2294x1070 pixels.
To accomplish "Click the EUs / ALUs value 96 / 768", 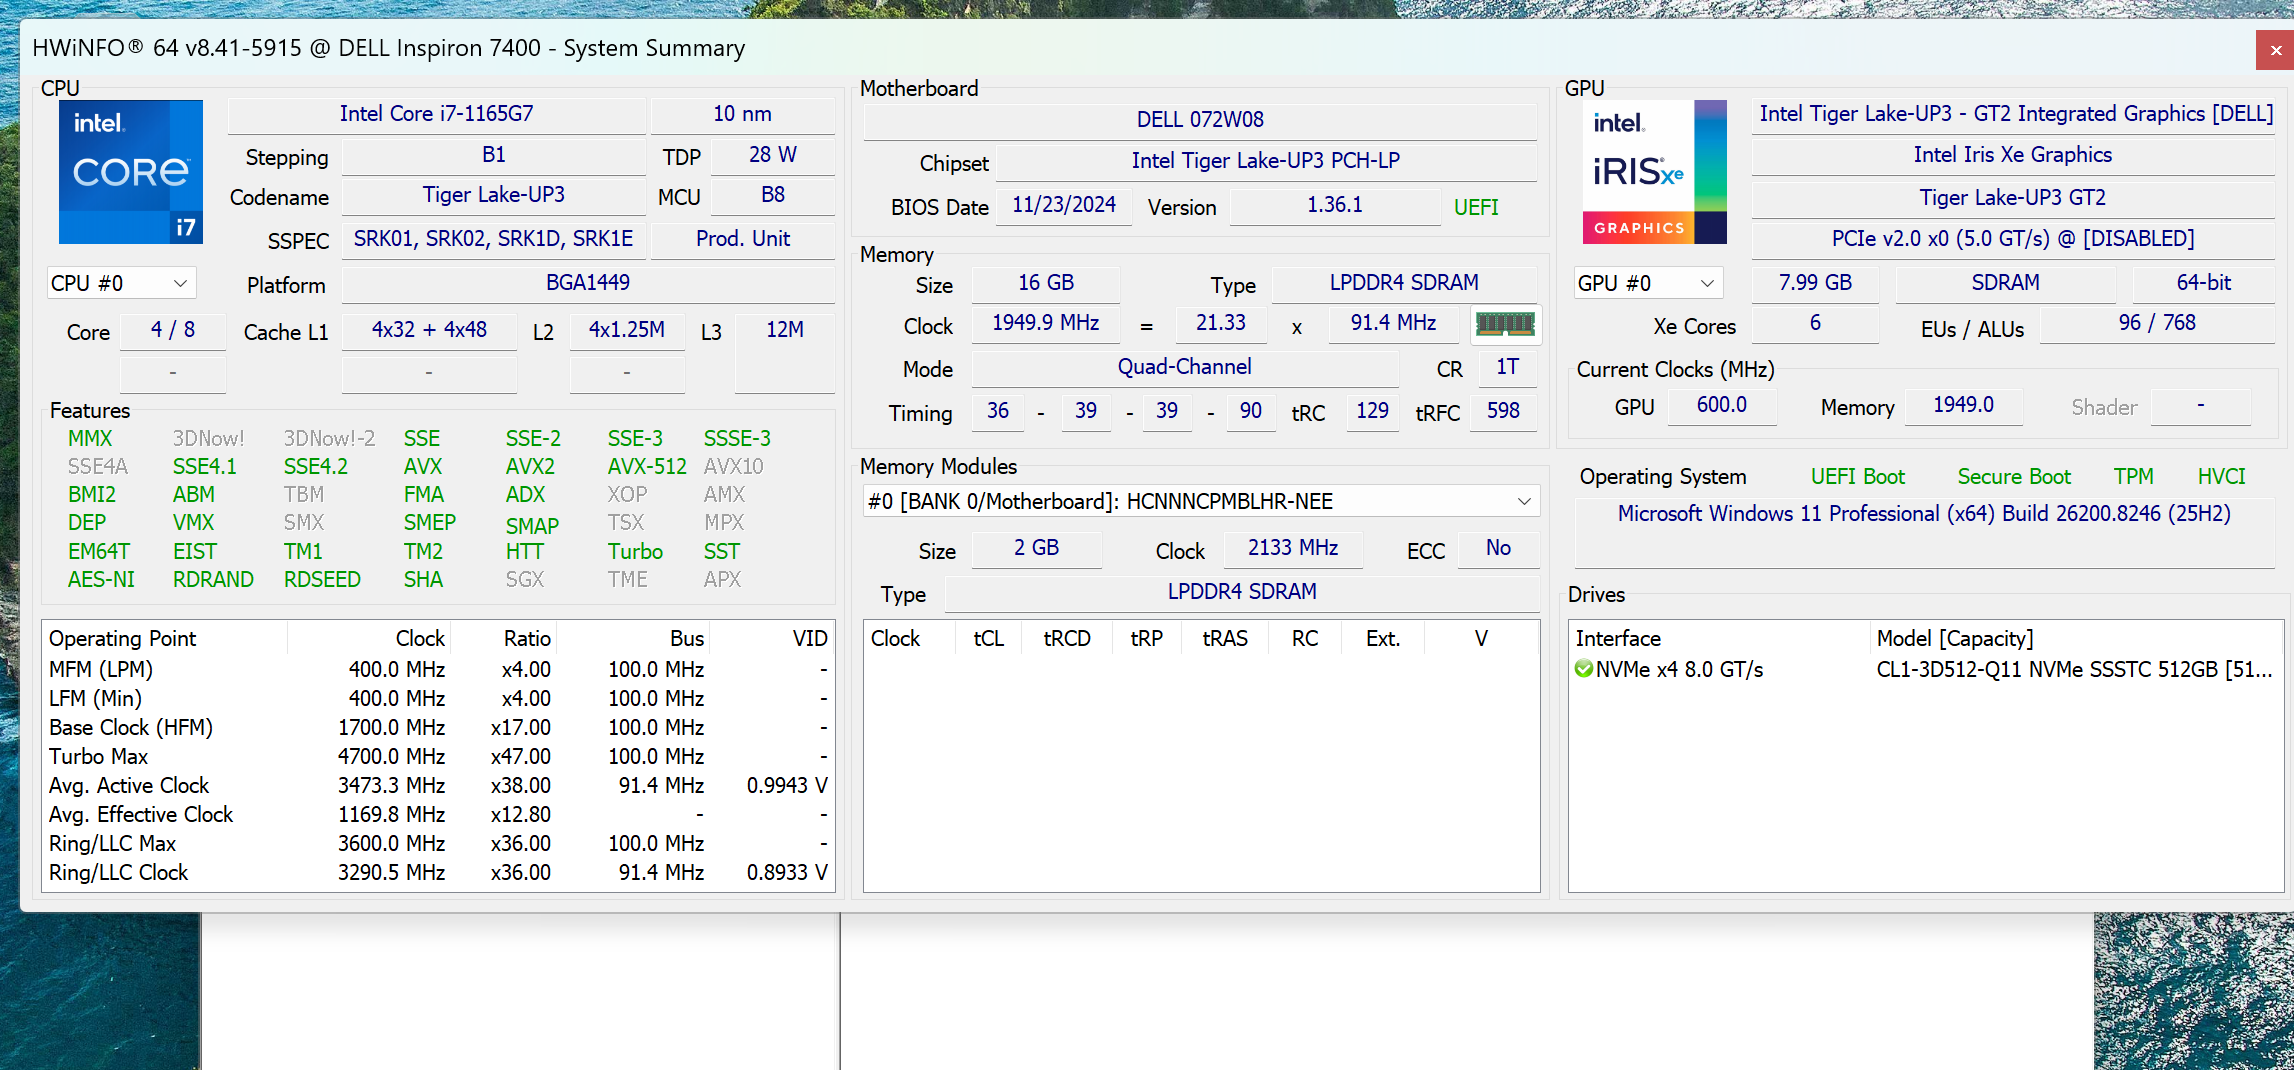I will (x=2157, y=323).
